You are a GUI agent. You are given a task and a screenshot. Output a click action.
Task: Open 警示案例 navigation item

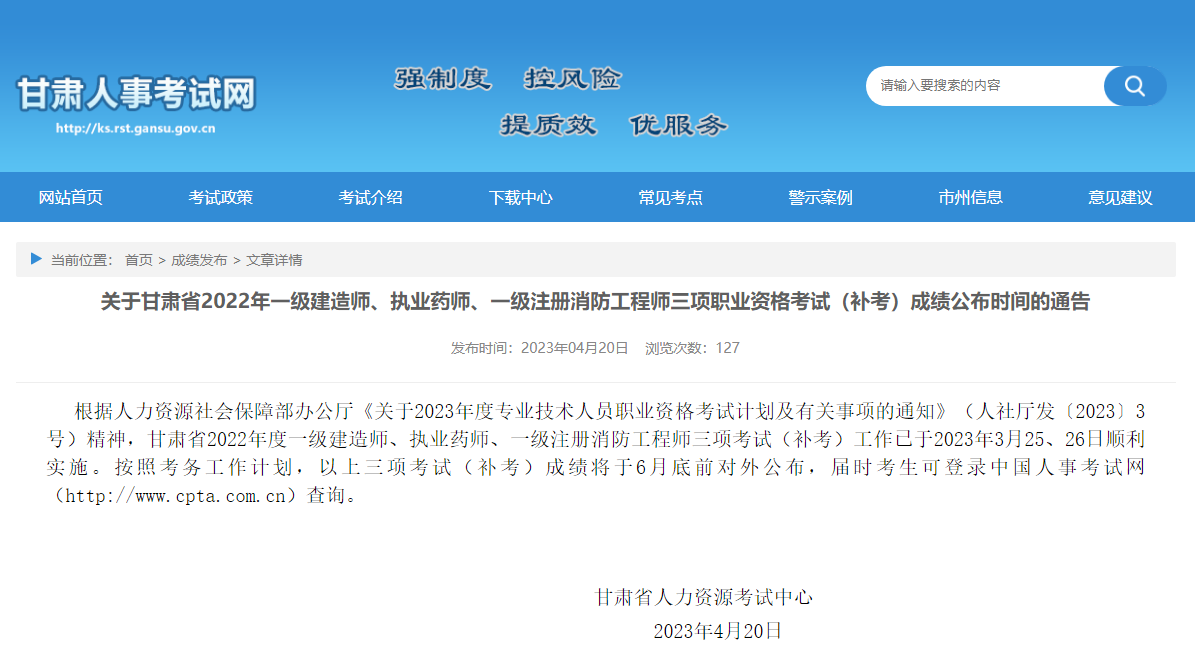[820, 197]
